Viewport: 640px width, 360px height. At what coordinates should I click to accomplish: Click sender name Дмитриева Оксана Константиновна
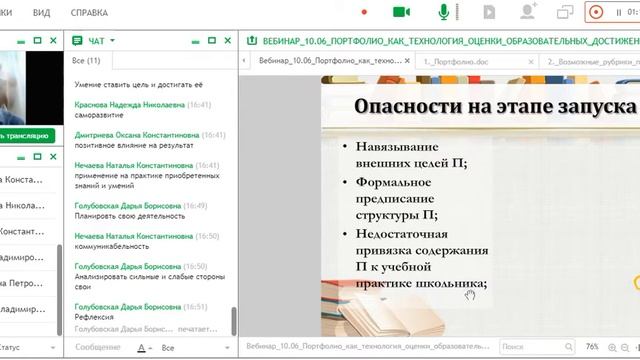137,135
